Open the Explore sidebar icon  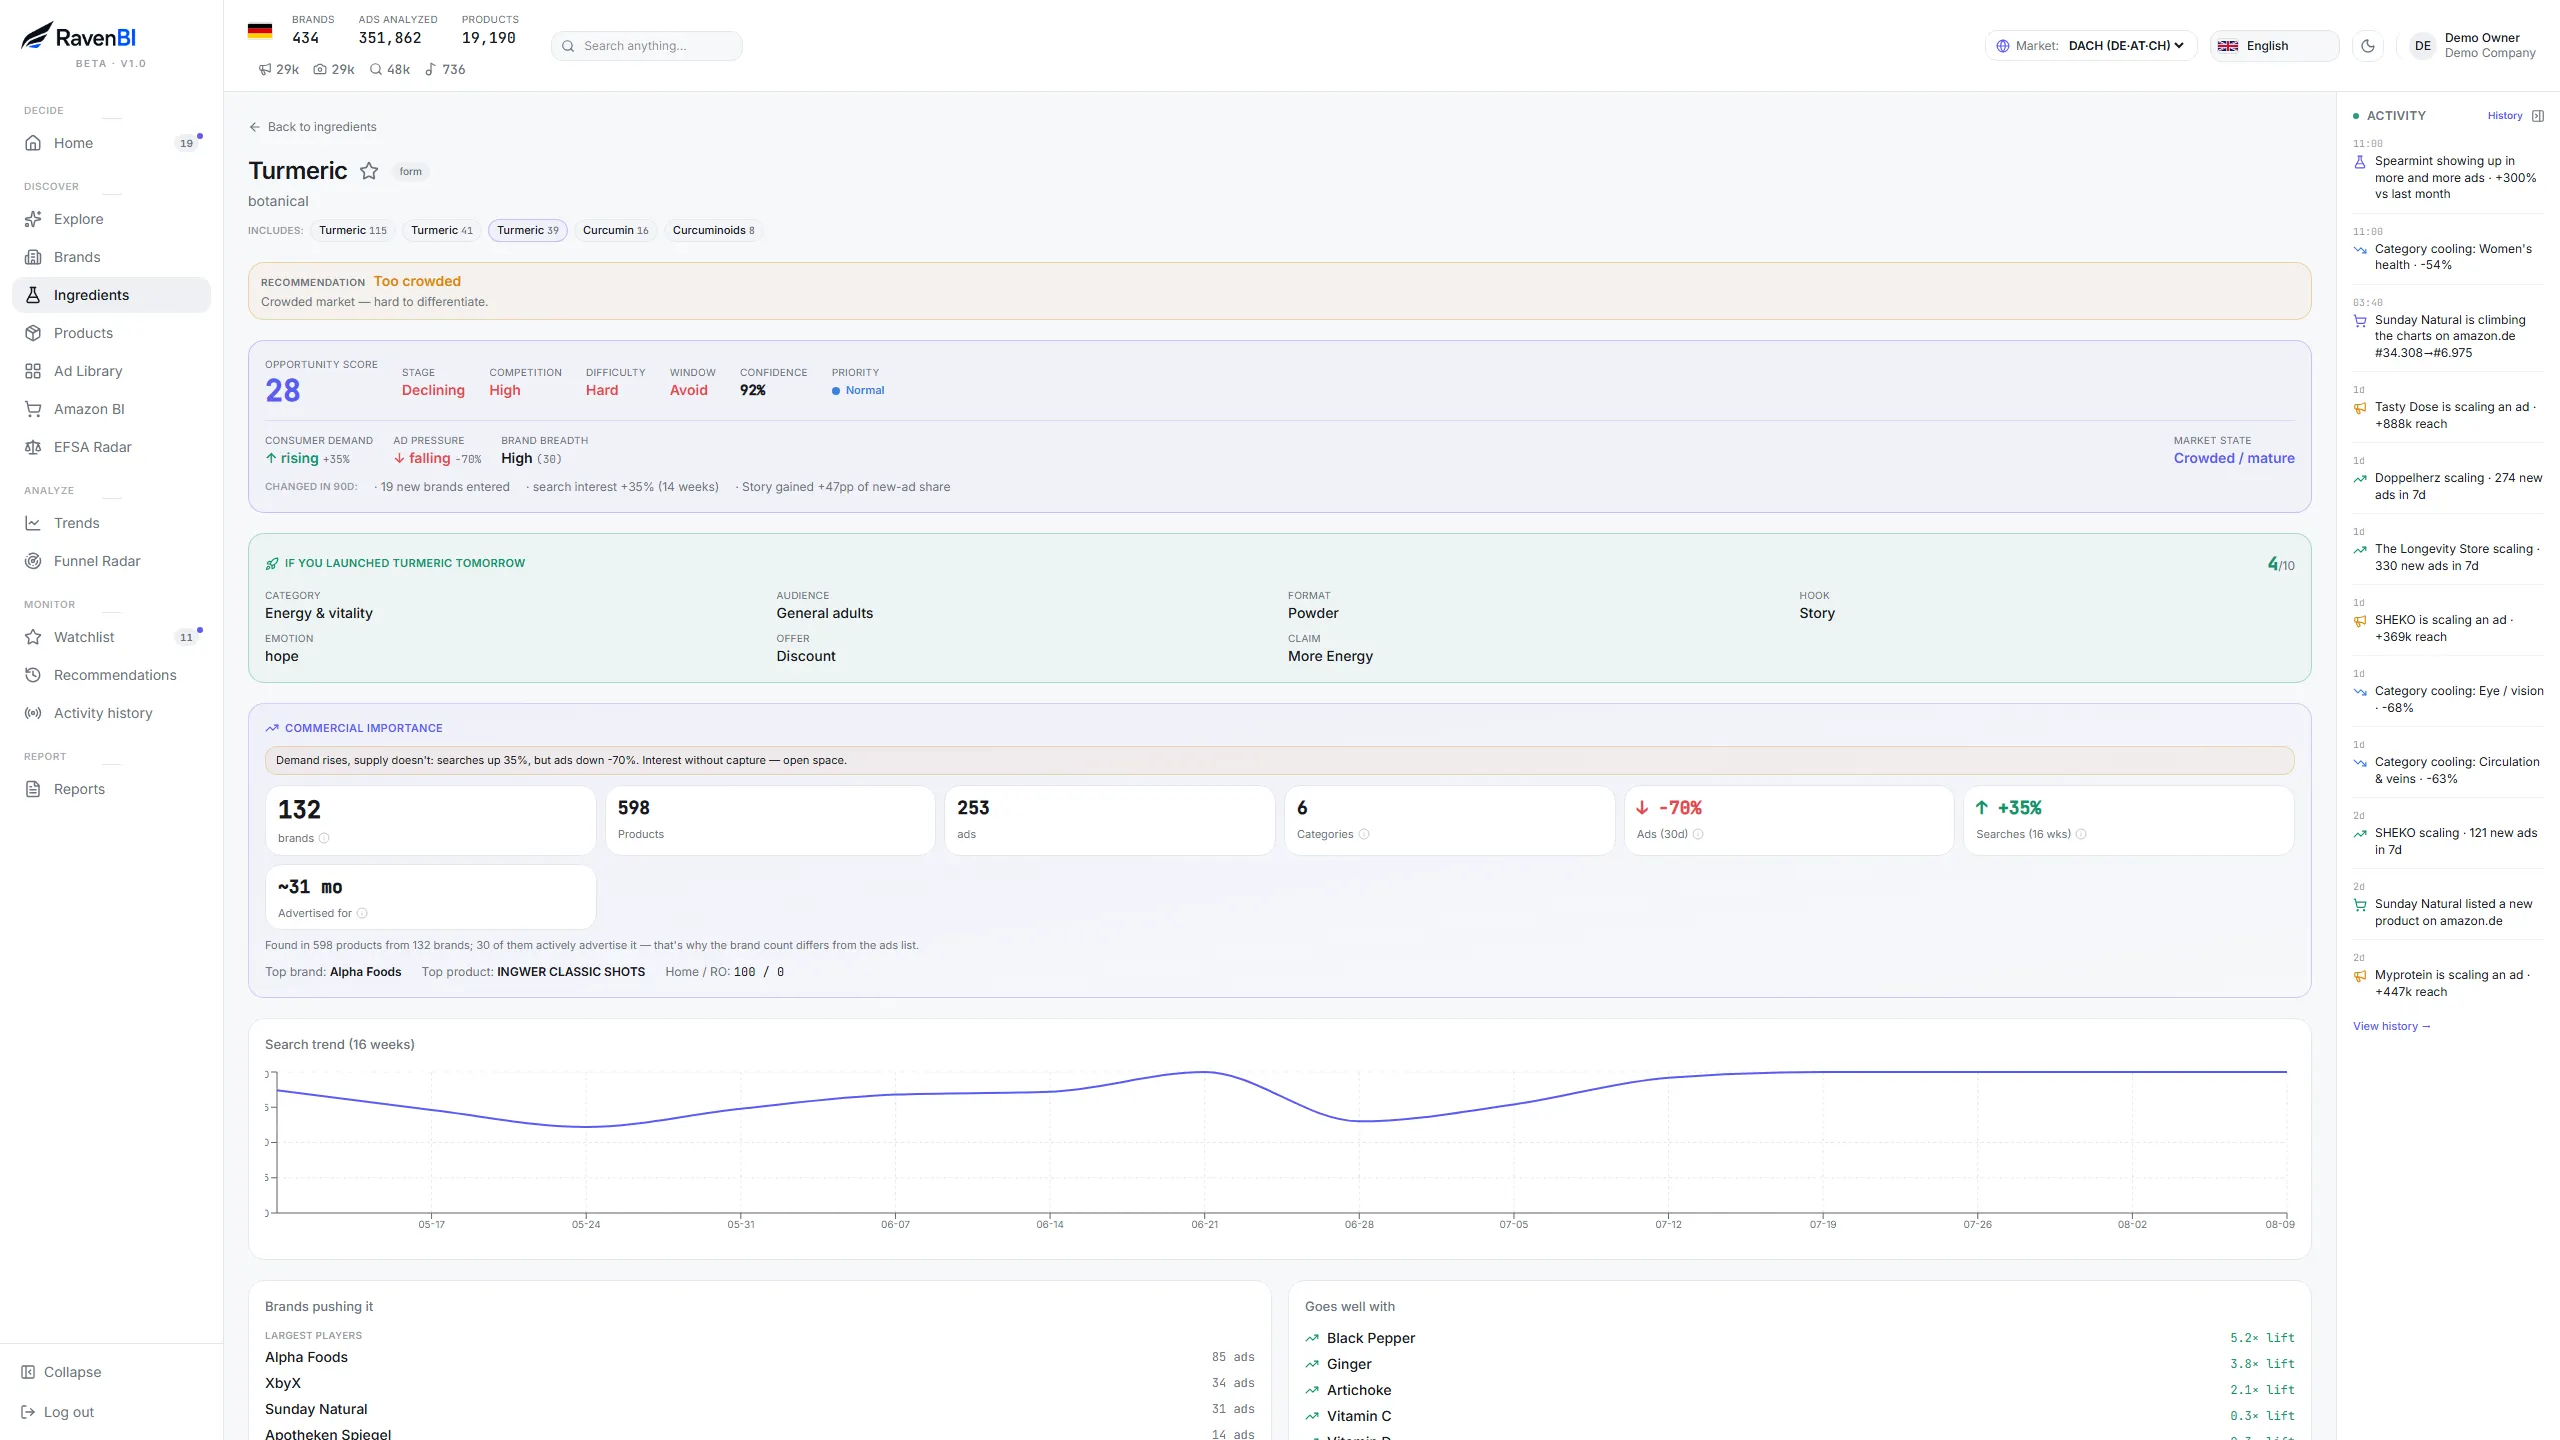pos(33,219)
